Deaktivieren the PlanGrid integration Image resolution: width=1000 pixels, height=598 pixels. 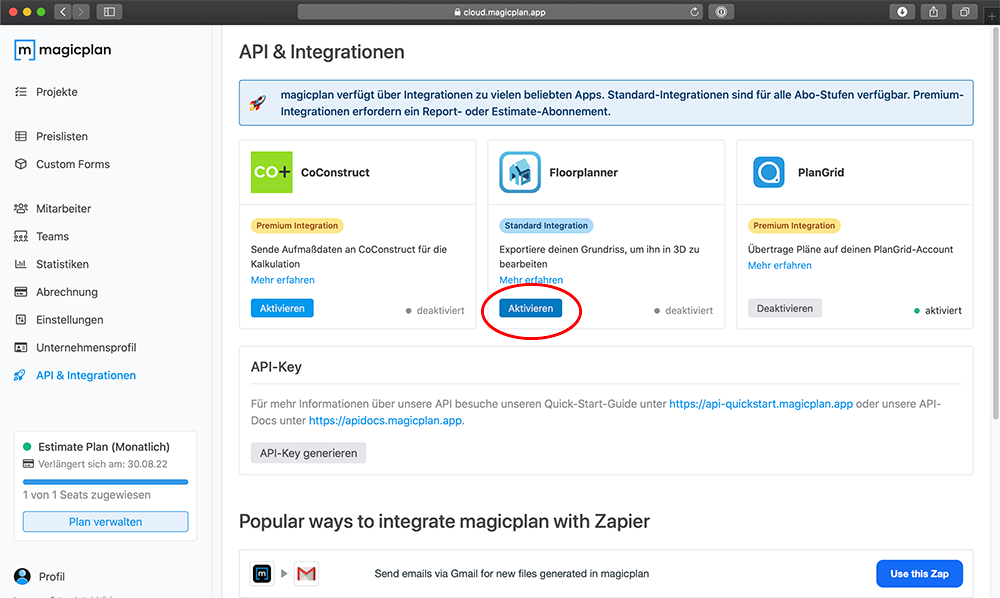[x=785, y=308]
